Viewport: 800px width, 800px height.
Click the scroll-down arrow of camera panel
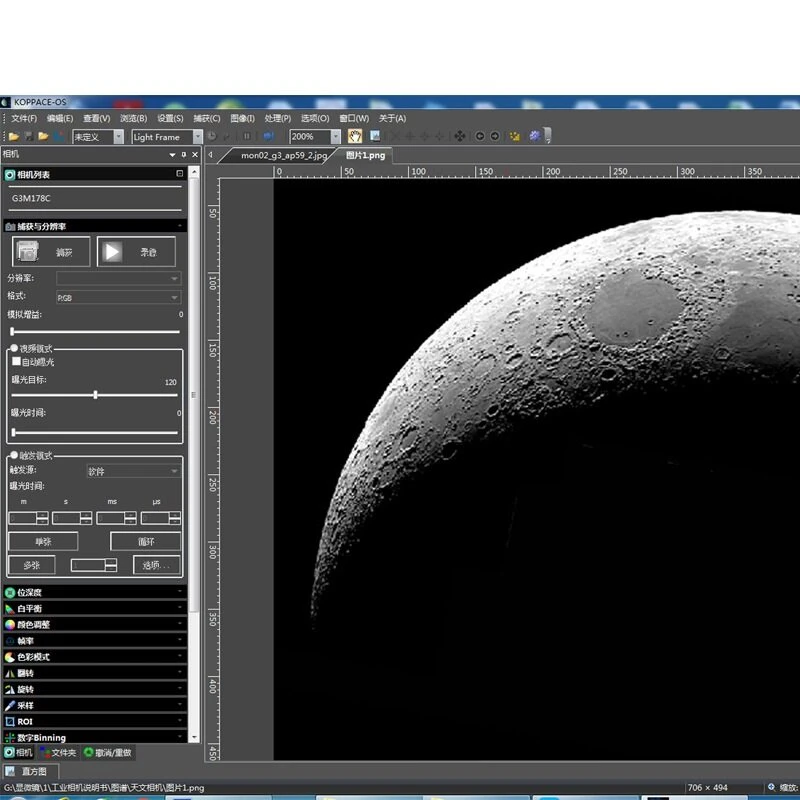[x=194, y=738]
